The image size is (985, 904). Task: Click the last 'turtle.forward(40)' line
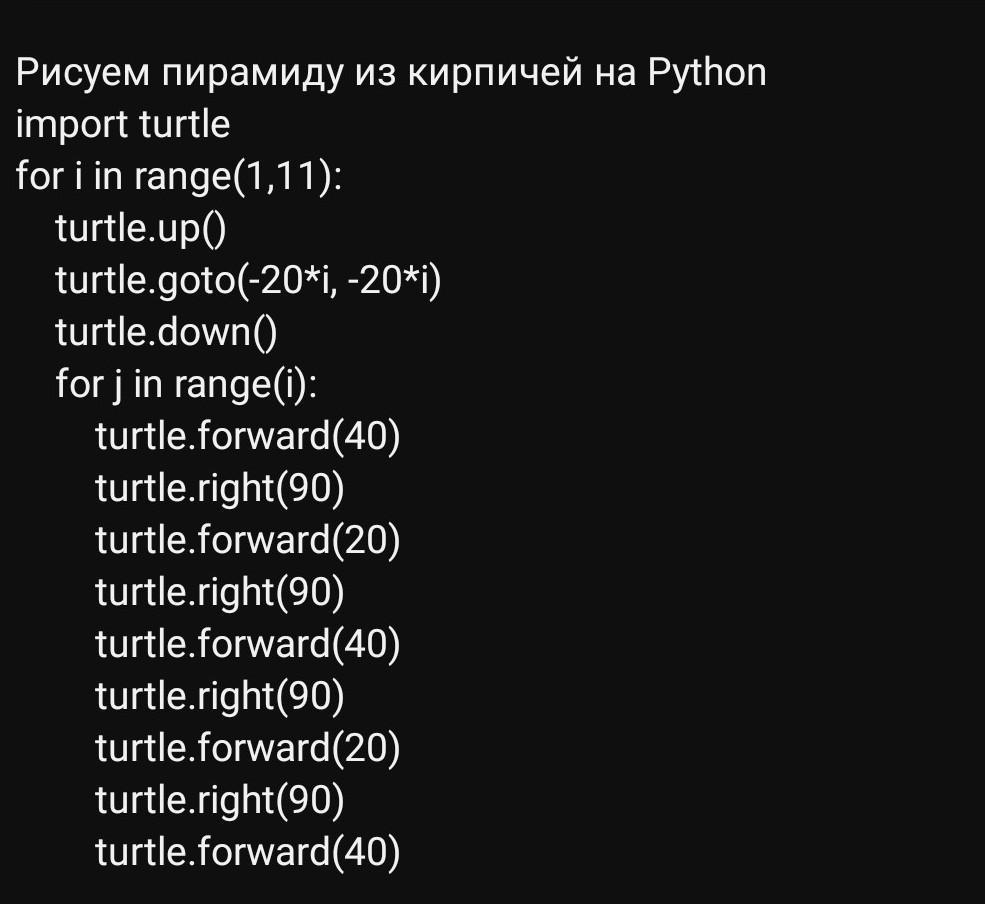coord(248,852)
